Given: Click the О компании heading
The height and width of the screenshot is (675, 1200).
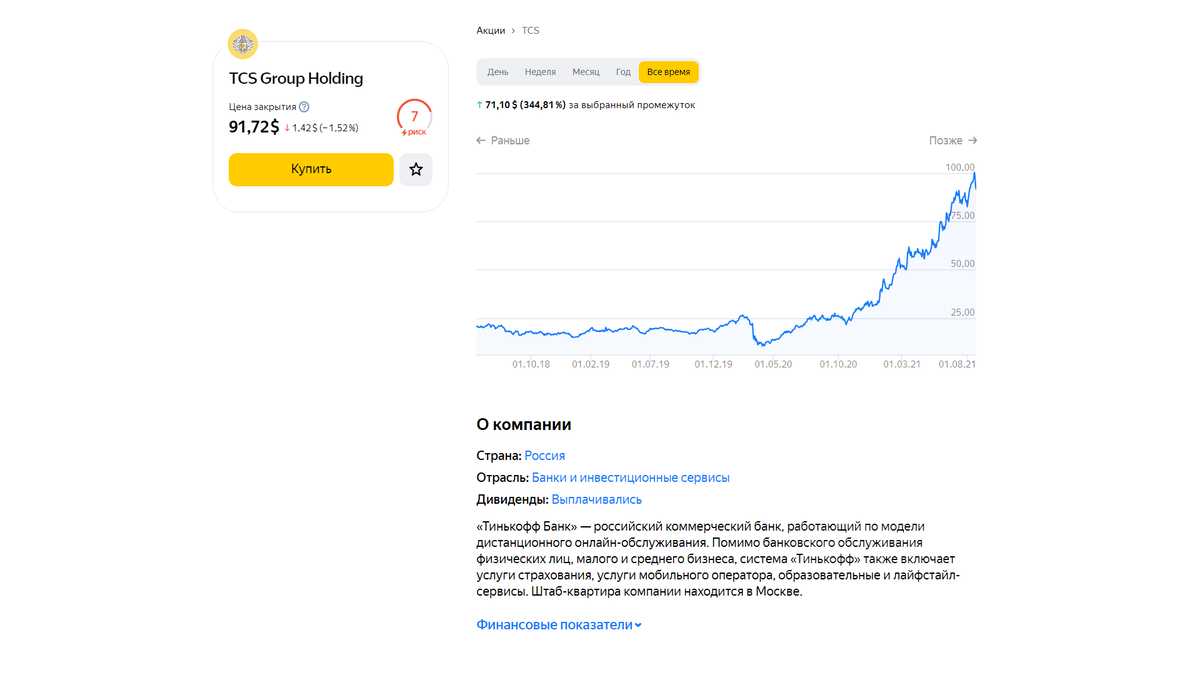Looking at the screenshot, I should coord(524,425).
